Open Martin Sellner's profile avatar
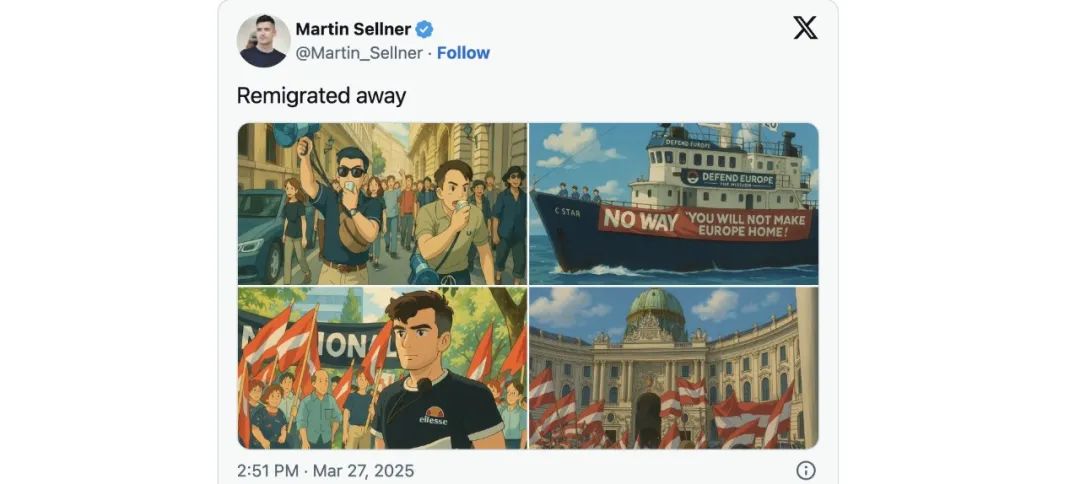The image size is (1080, 484). (x=263, y=41)
